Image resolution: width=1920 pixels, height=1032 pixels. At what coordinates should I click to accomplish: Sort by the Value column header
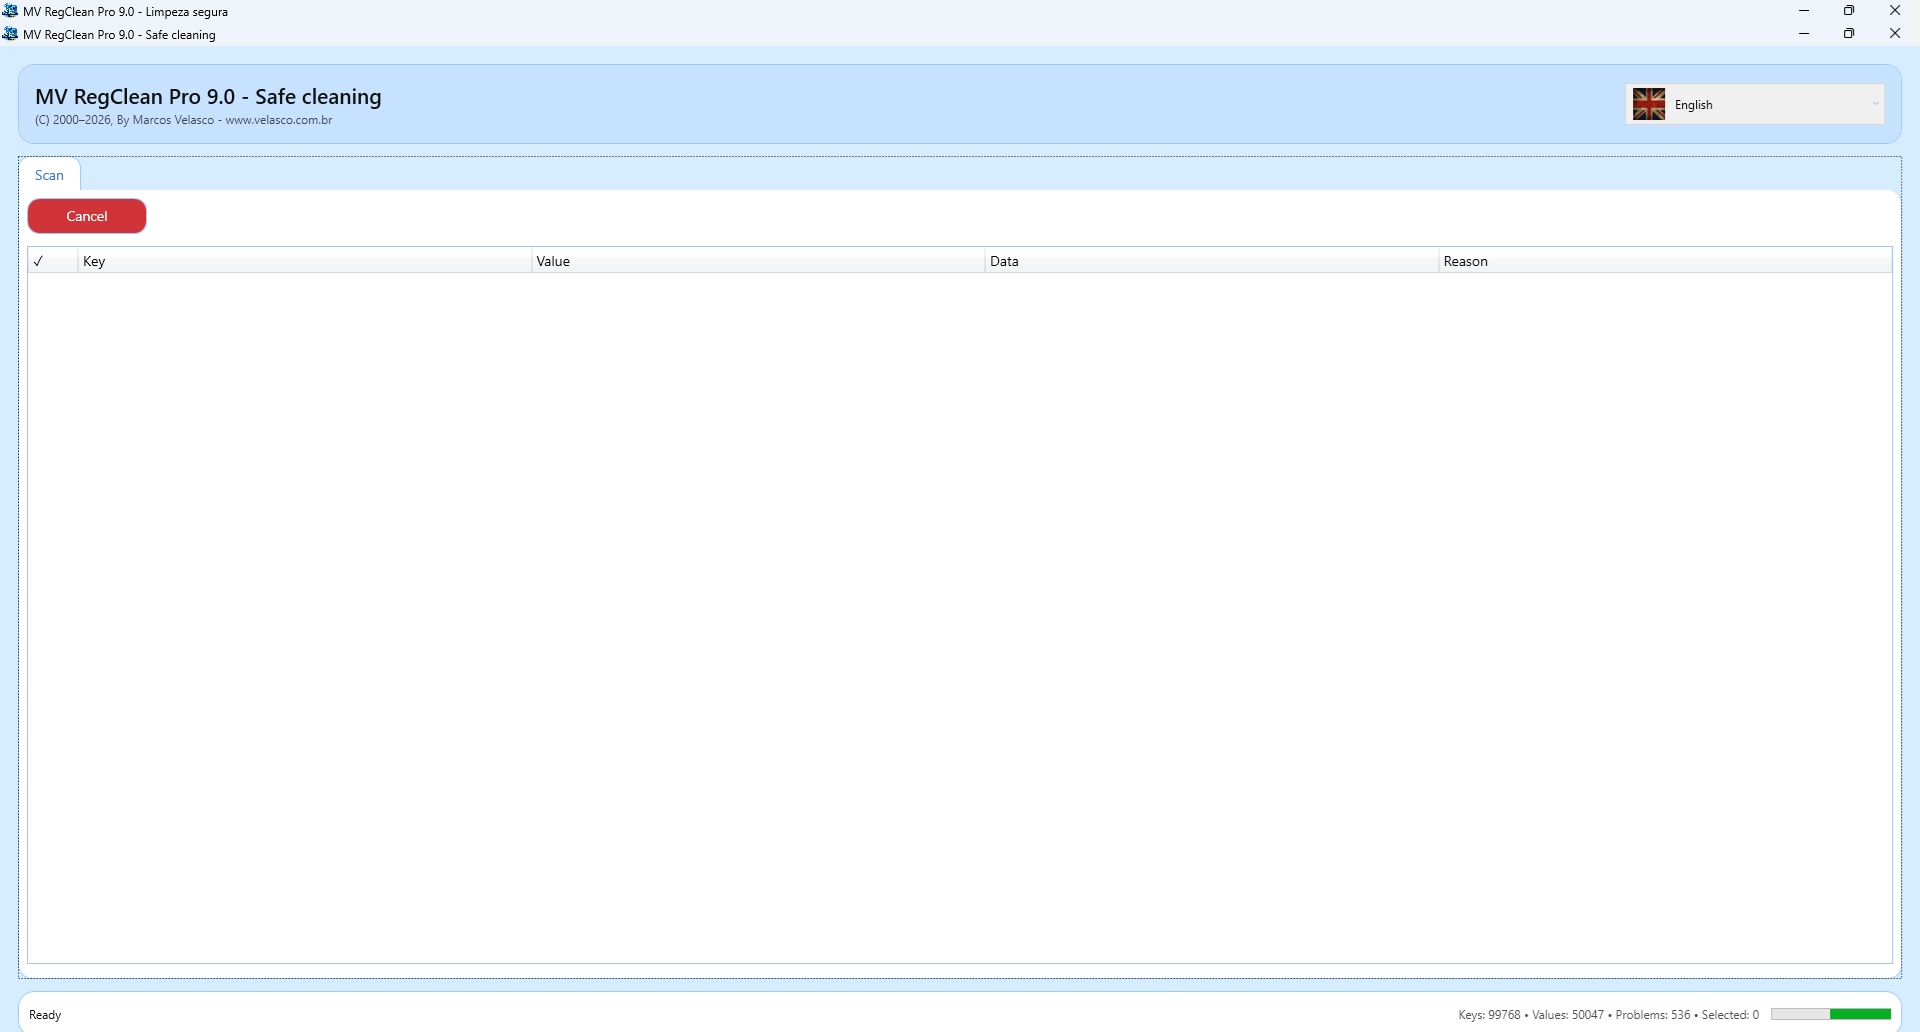tap(553, 261)
